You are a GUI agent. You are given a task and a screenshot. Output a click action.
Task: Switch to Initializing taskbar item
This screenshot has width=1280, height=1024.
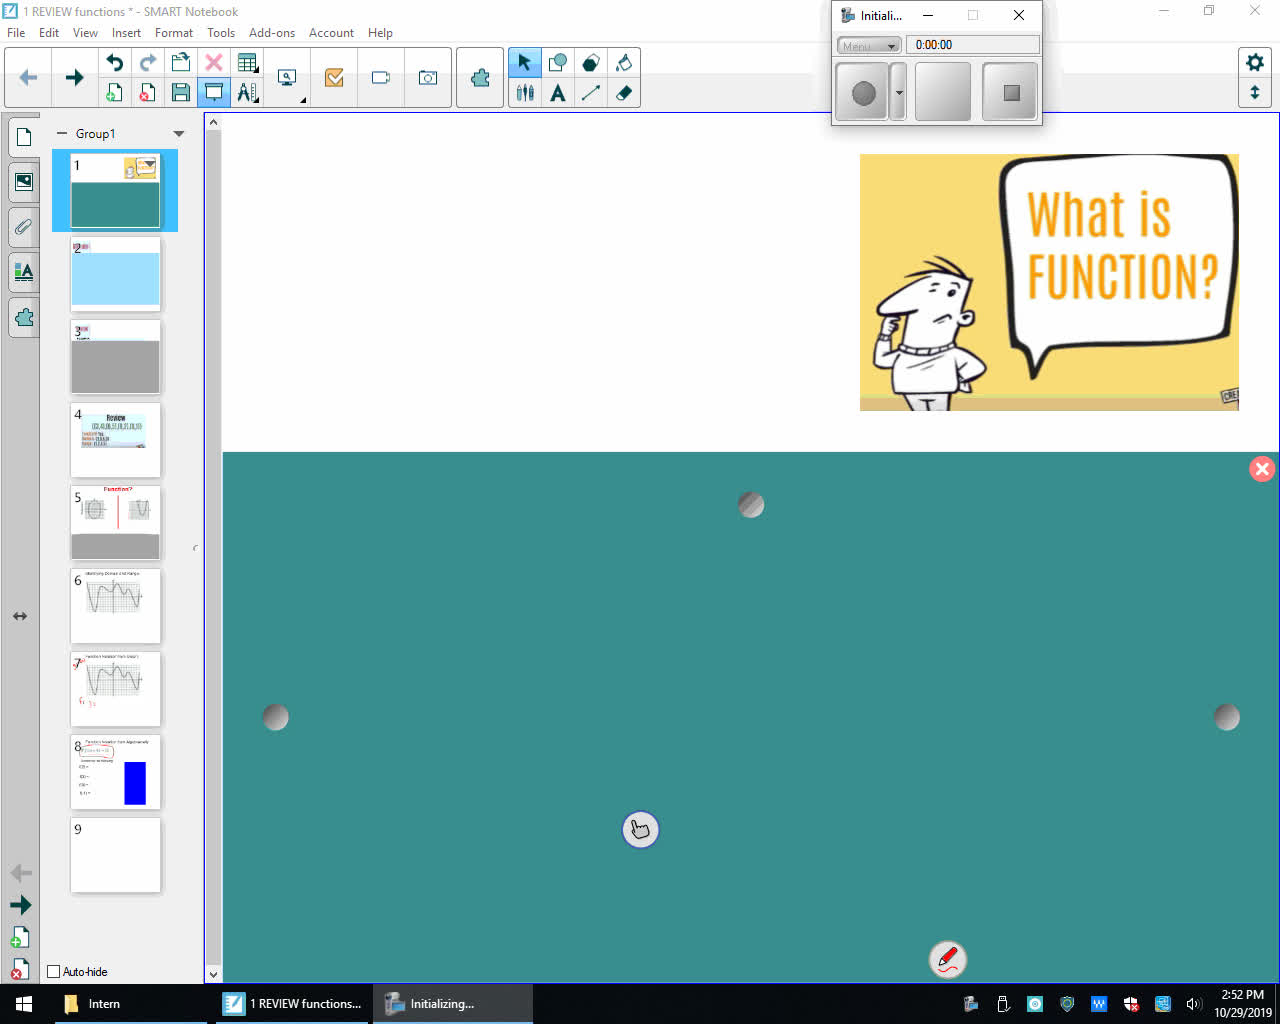click(x=453, y=1004)
